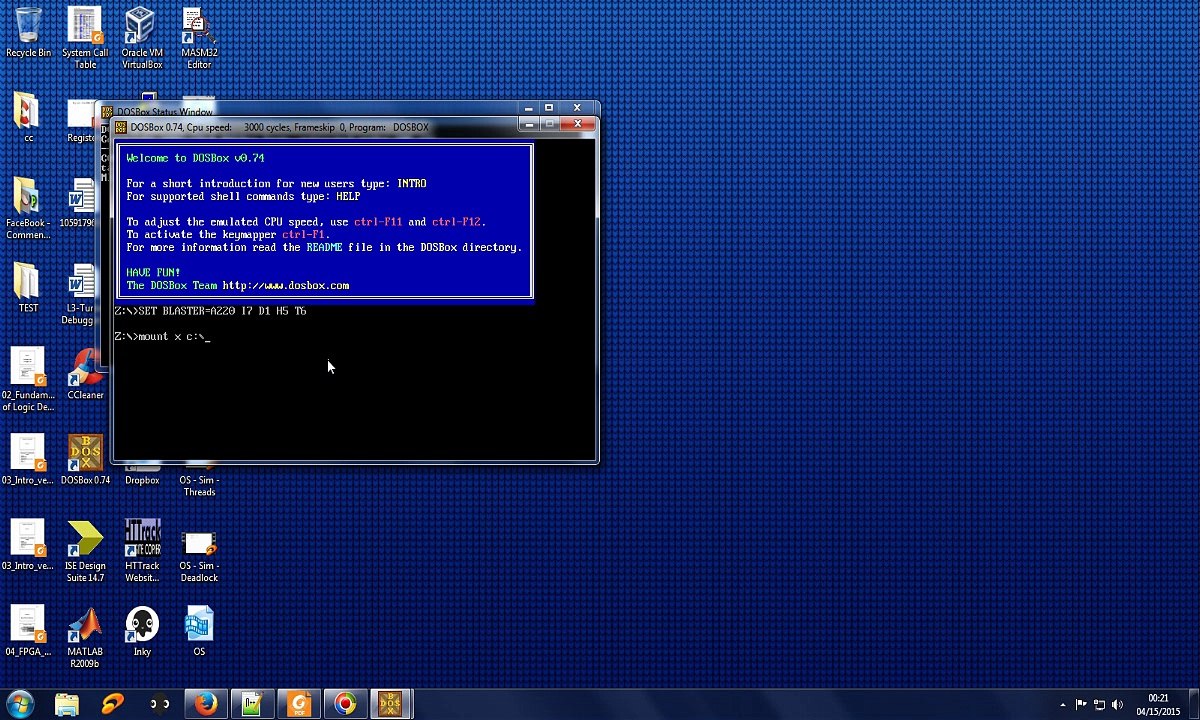This screenshot has height=720, width=1200.
Task: Maximize the DOSBox 0.74 window
Action: click(x=549, y=124)
